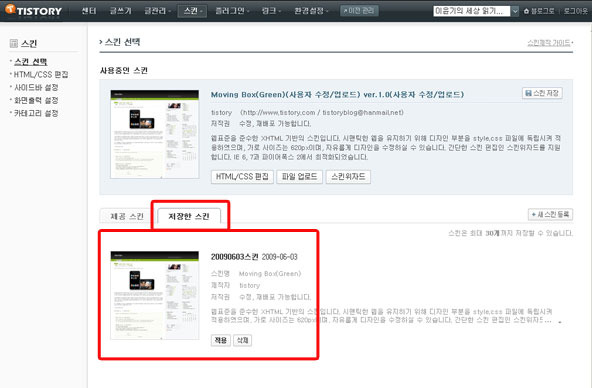592x388 pixels.
Task: Click the saved skin 20090603스킨 thumbnail
Action: click(154, 295)
